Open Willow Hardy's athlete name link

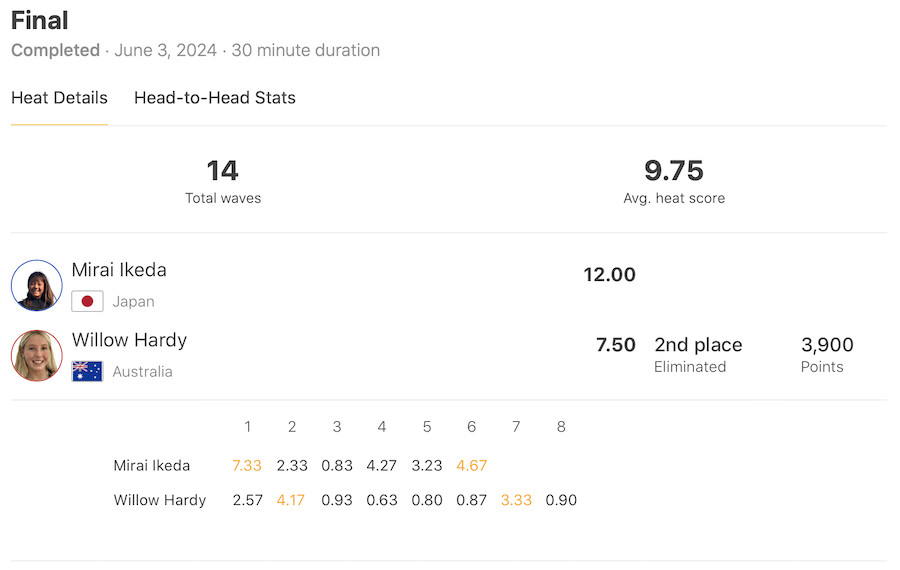coord(129,340)
